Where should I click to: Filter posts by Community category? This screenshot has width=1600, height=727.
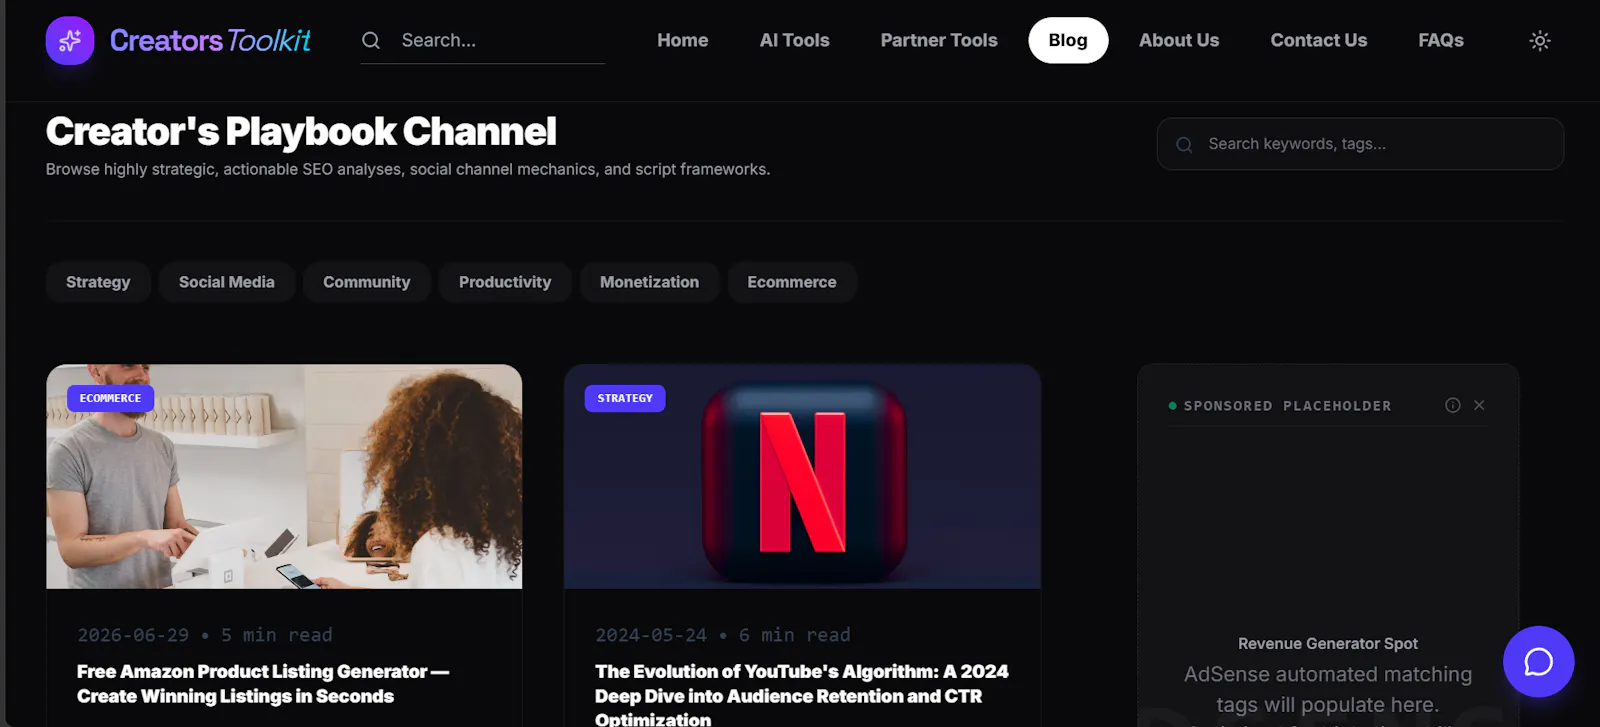tap(367, 282)
